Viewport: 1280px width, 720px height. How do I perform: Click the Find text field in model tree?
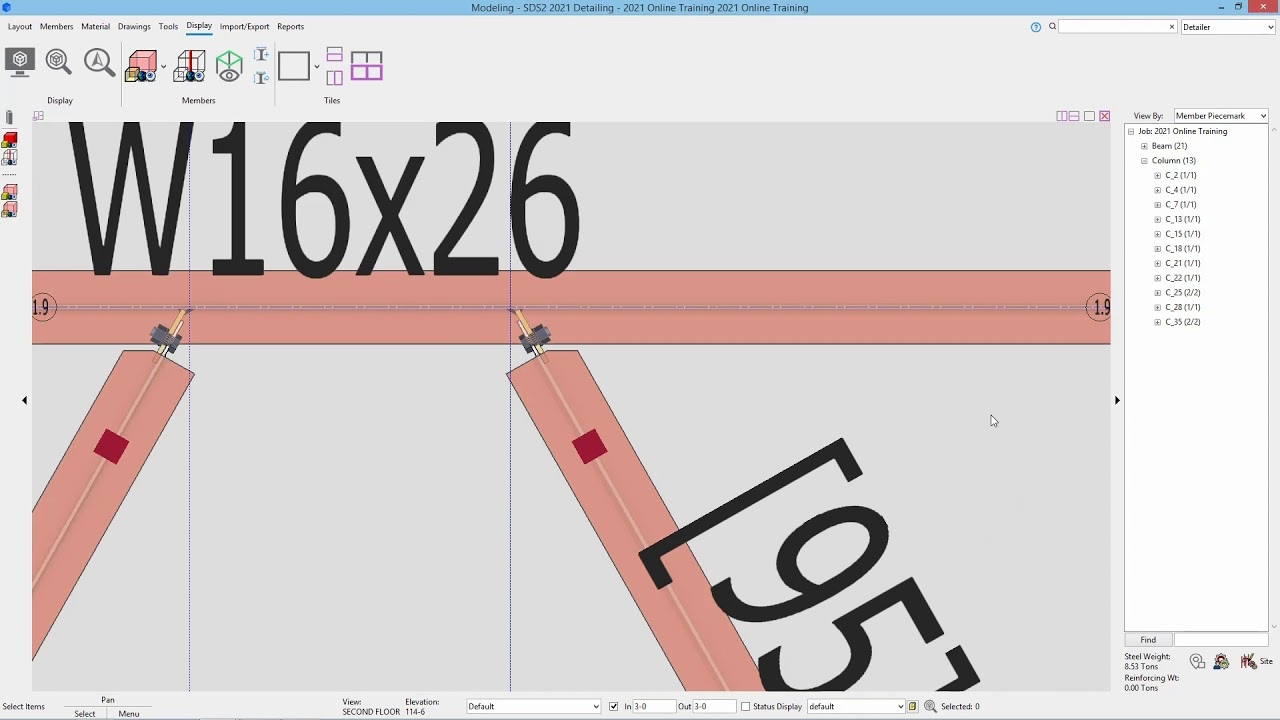1220,640
